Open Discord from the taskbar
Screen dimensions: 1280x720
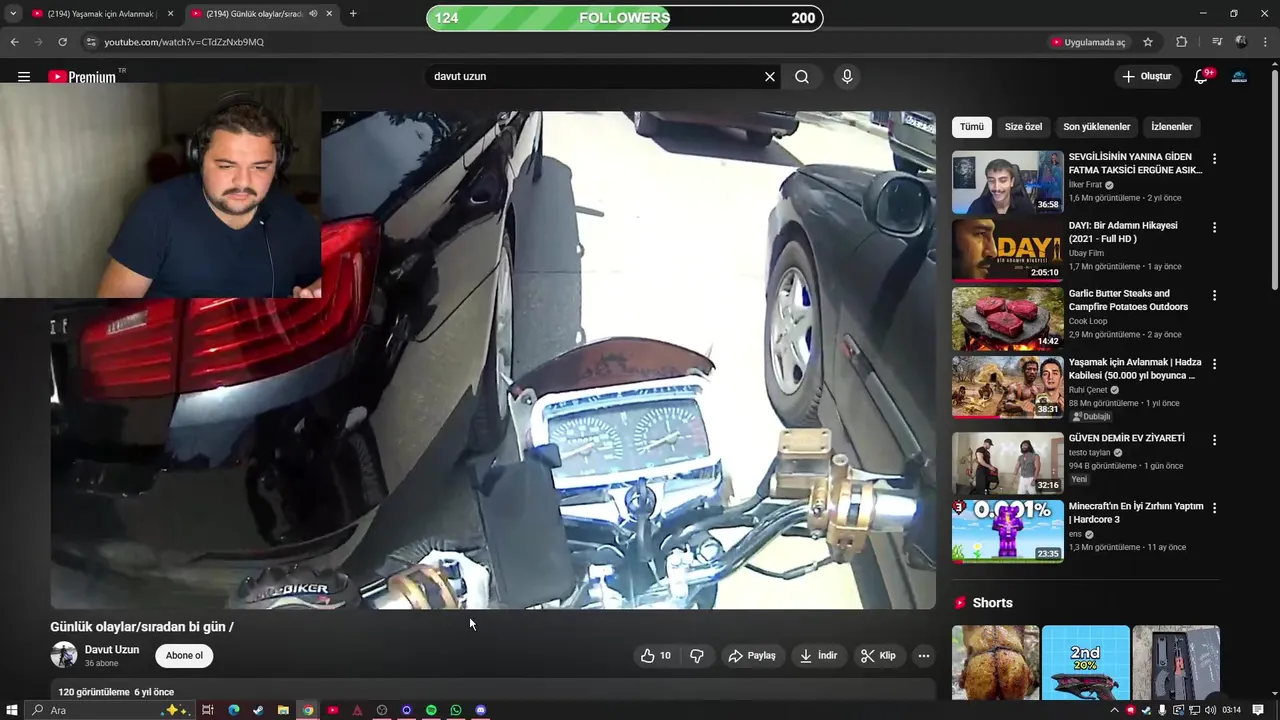[480, 710]
